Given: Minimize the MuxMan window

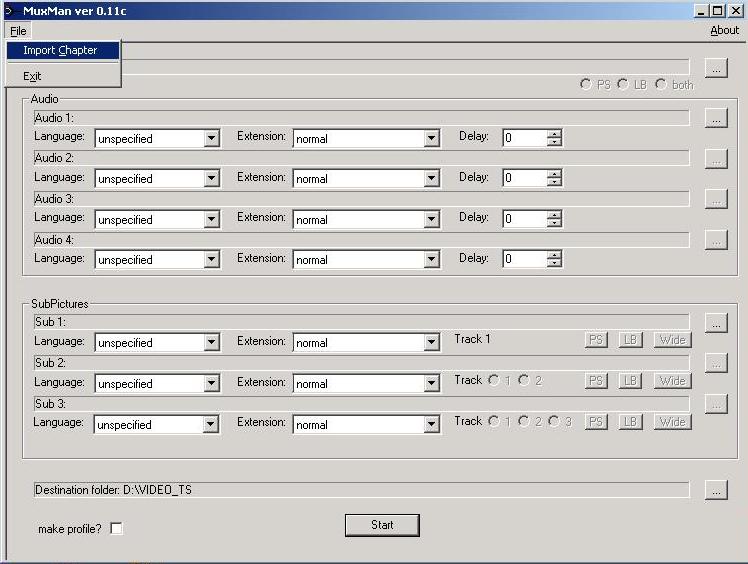Looking at the screenshot, I should click(x=701, y=11).
